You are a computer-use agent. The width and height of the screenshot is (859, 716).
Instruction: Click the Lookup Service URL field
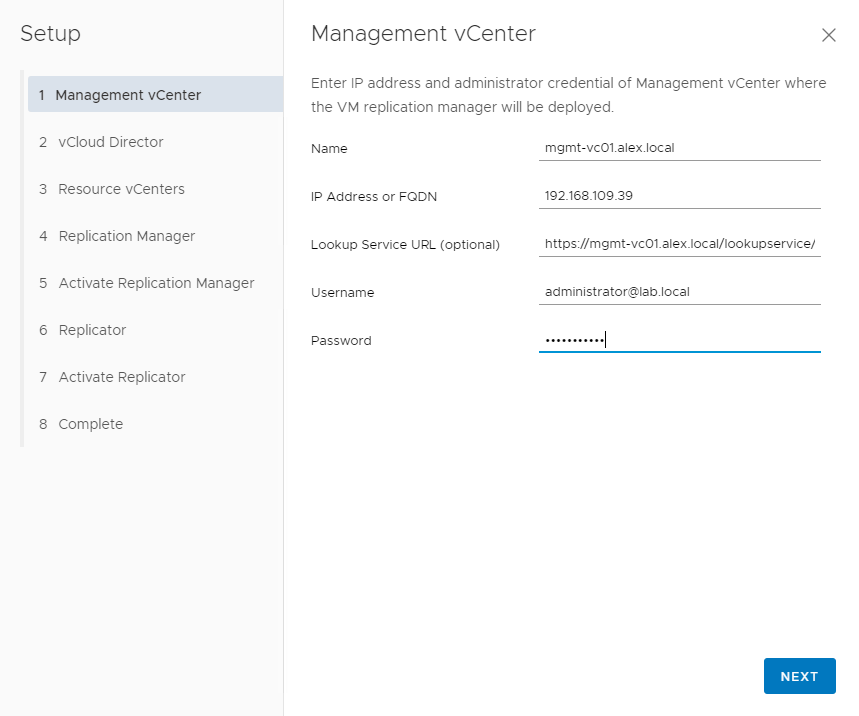[679, 244]
